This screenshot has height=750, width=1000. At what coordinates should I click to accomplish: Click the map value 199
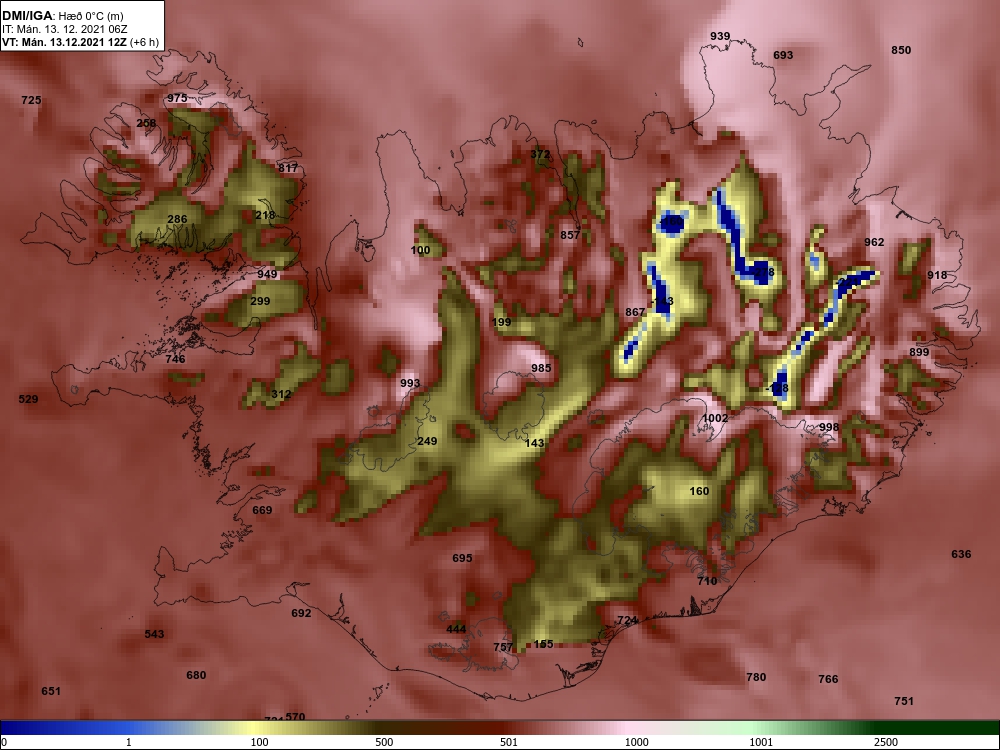[x=502, y=322]
